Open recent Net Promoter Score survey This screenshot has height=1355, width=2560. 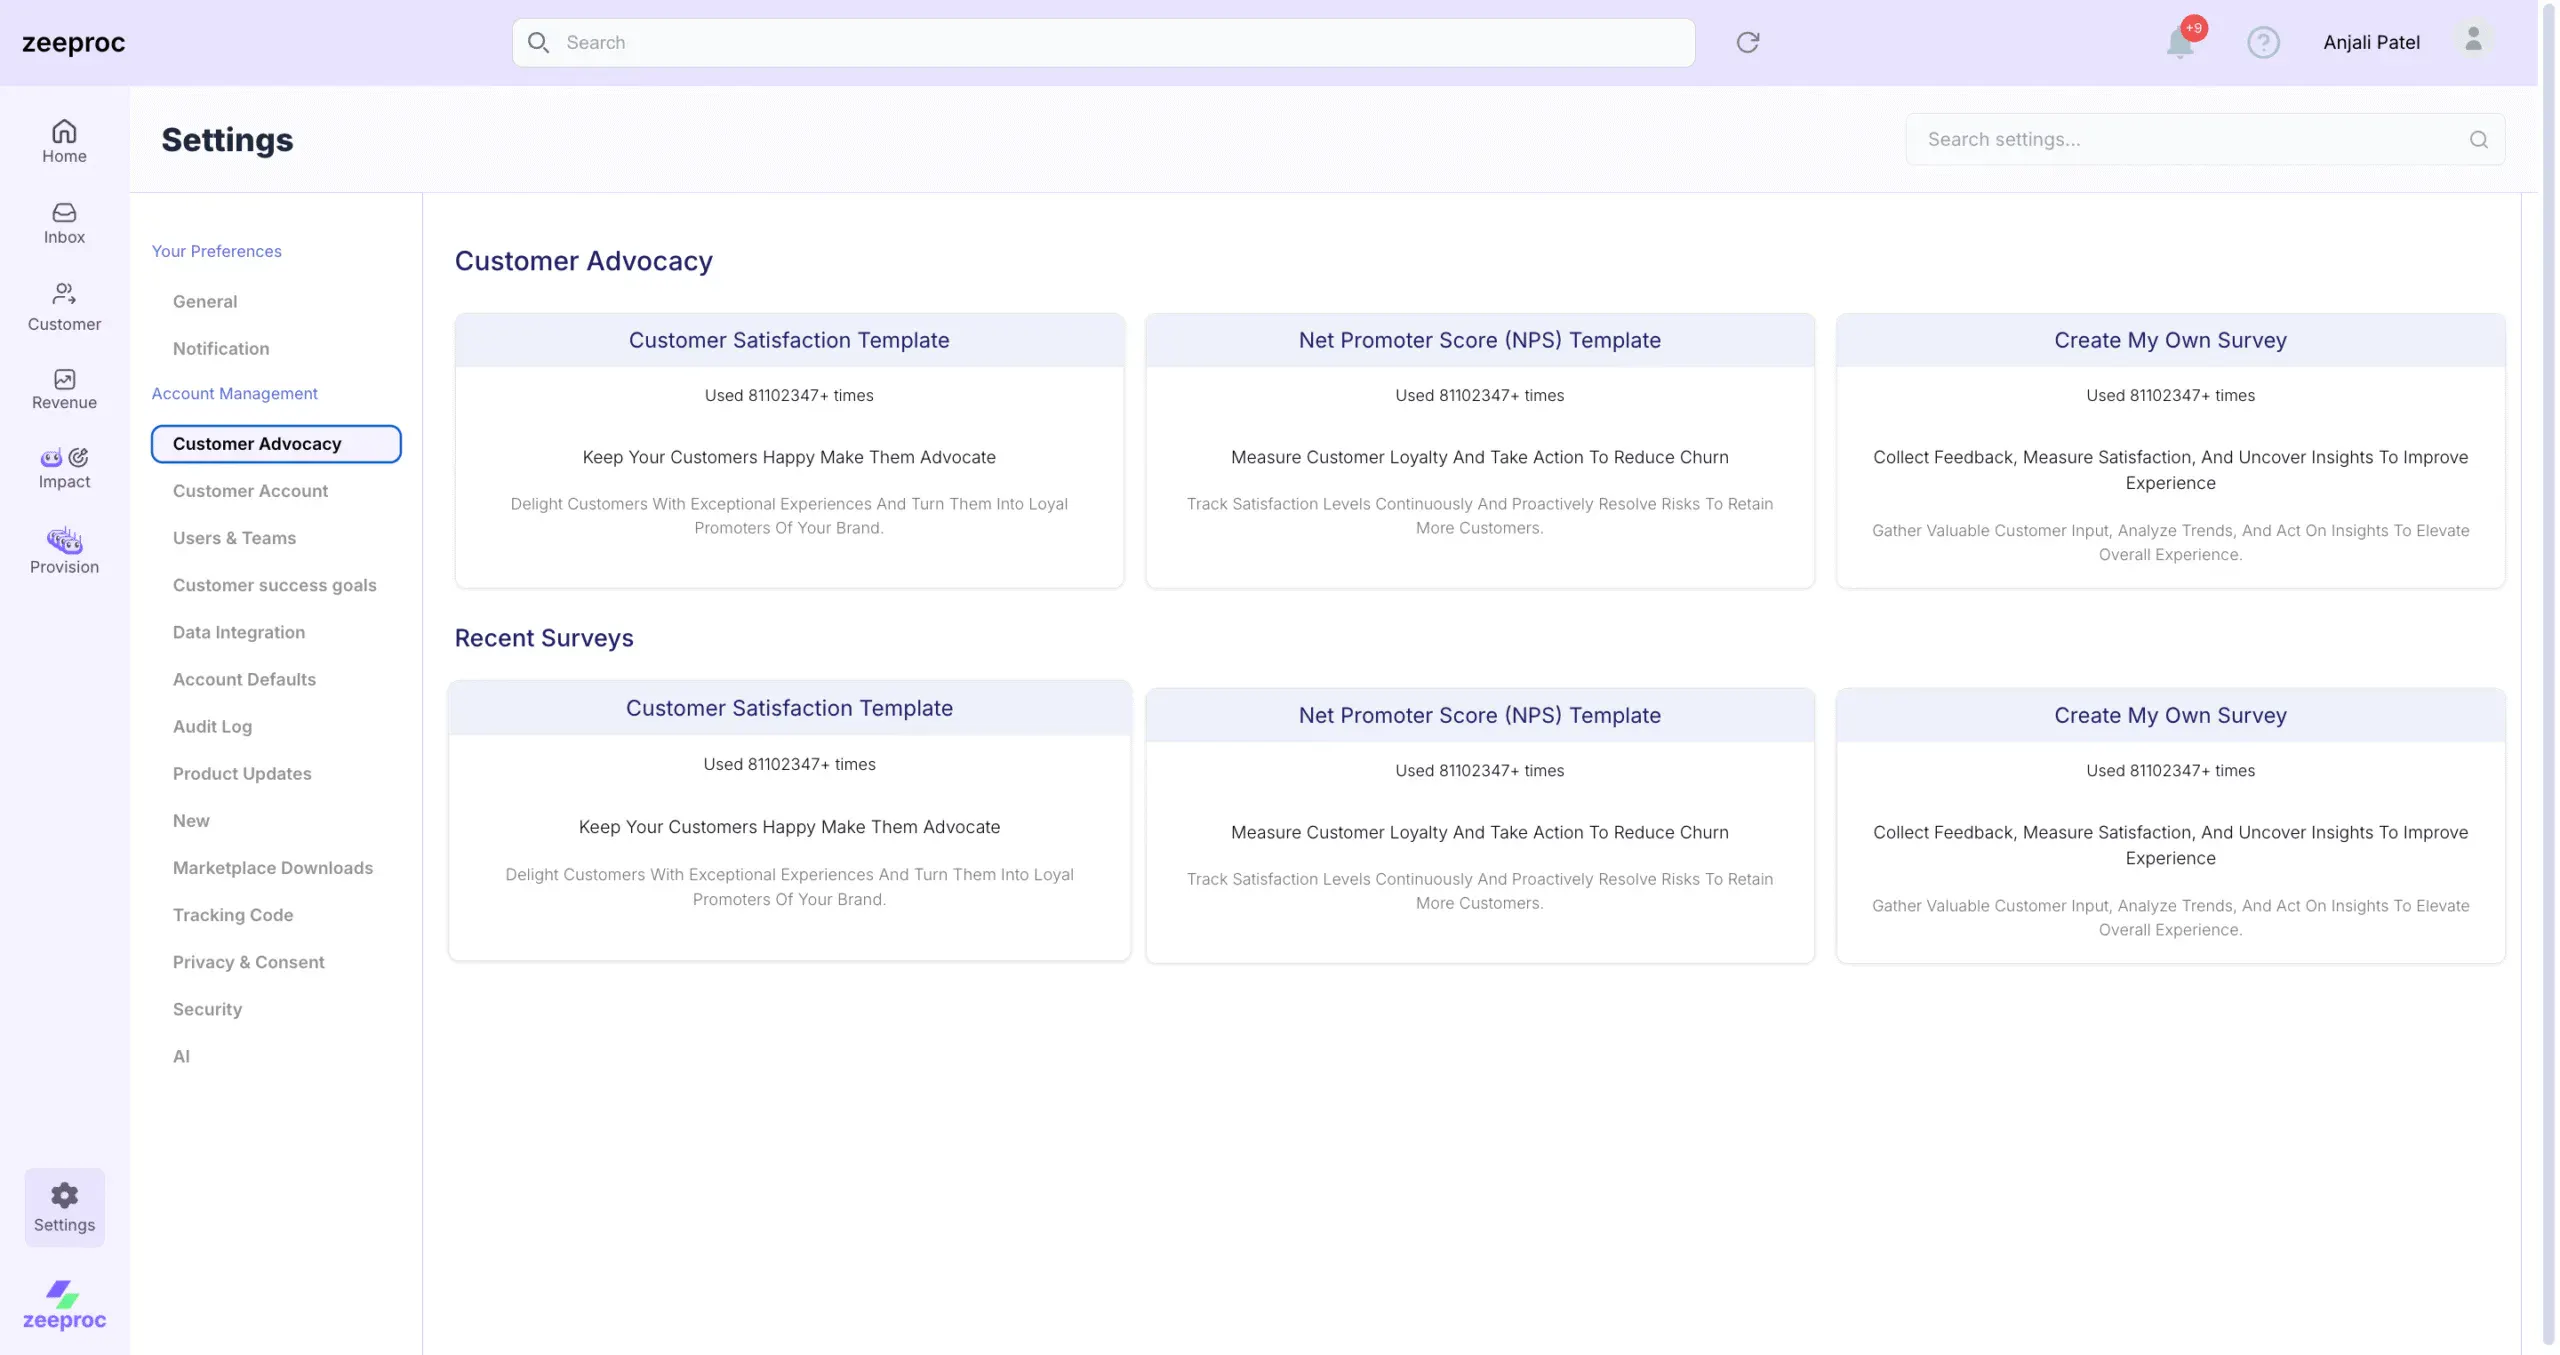point(1479,825)
